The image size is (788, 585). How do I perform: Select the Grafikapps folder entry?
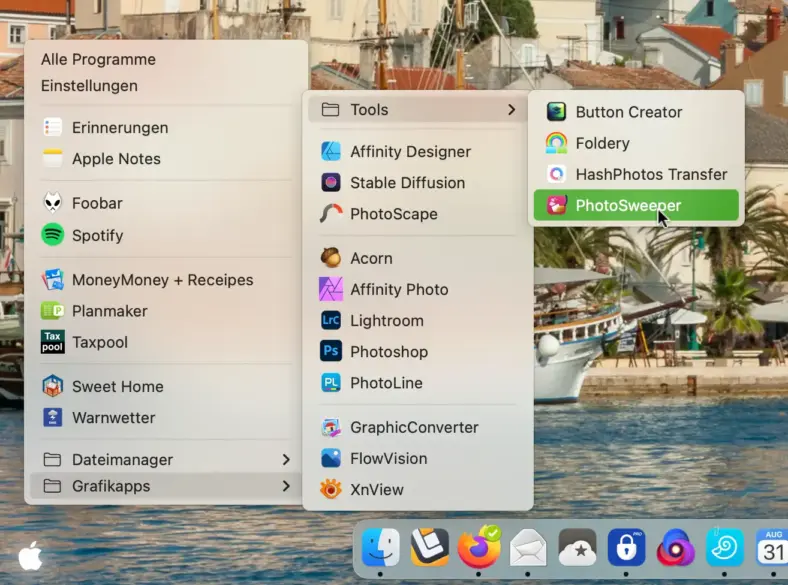[x=166, y=486]
